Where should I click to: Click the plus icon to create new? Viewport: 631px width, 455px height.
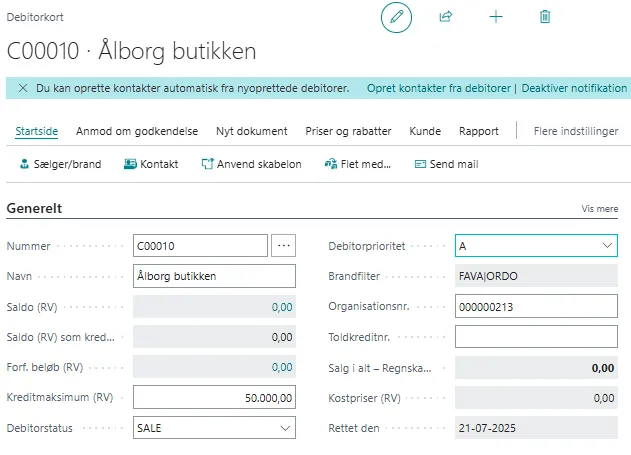(495, 17)
